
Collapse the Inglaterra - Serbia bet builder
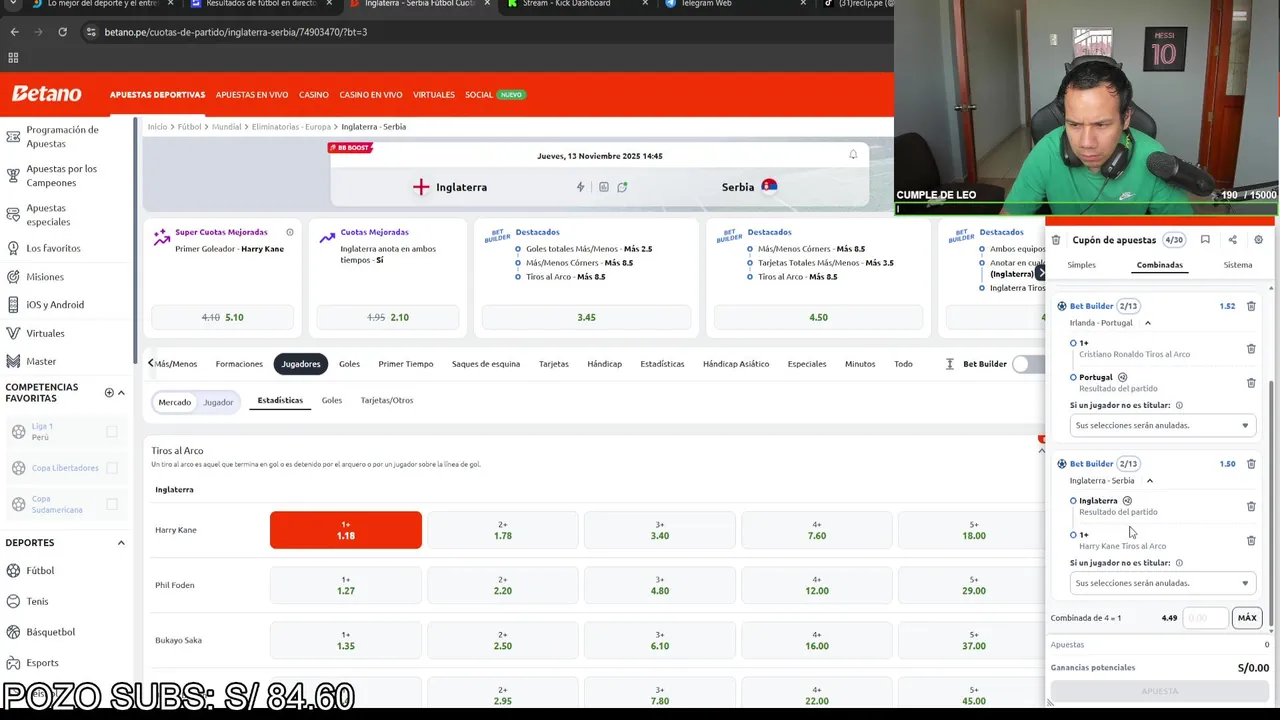1150,481
